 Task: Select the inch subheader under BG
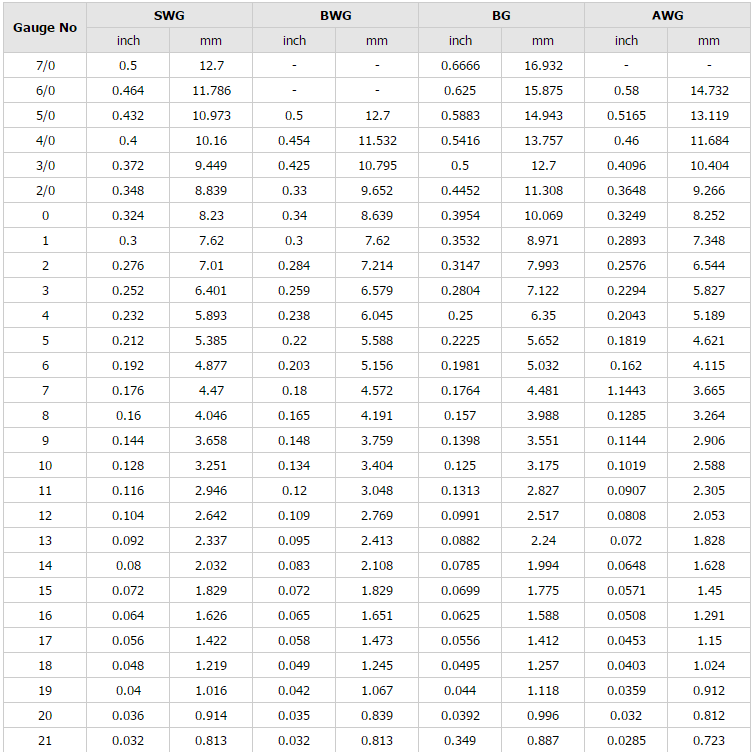pyautogui.click(x=460, y=41)
